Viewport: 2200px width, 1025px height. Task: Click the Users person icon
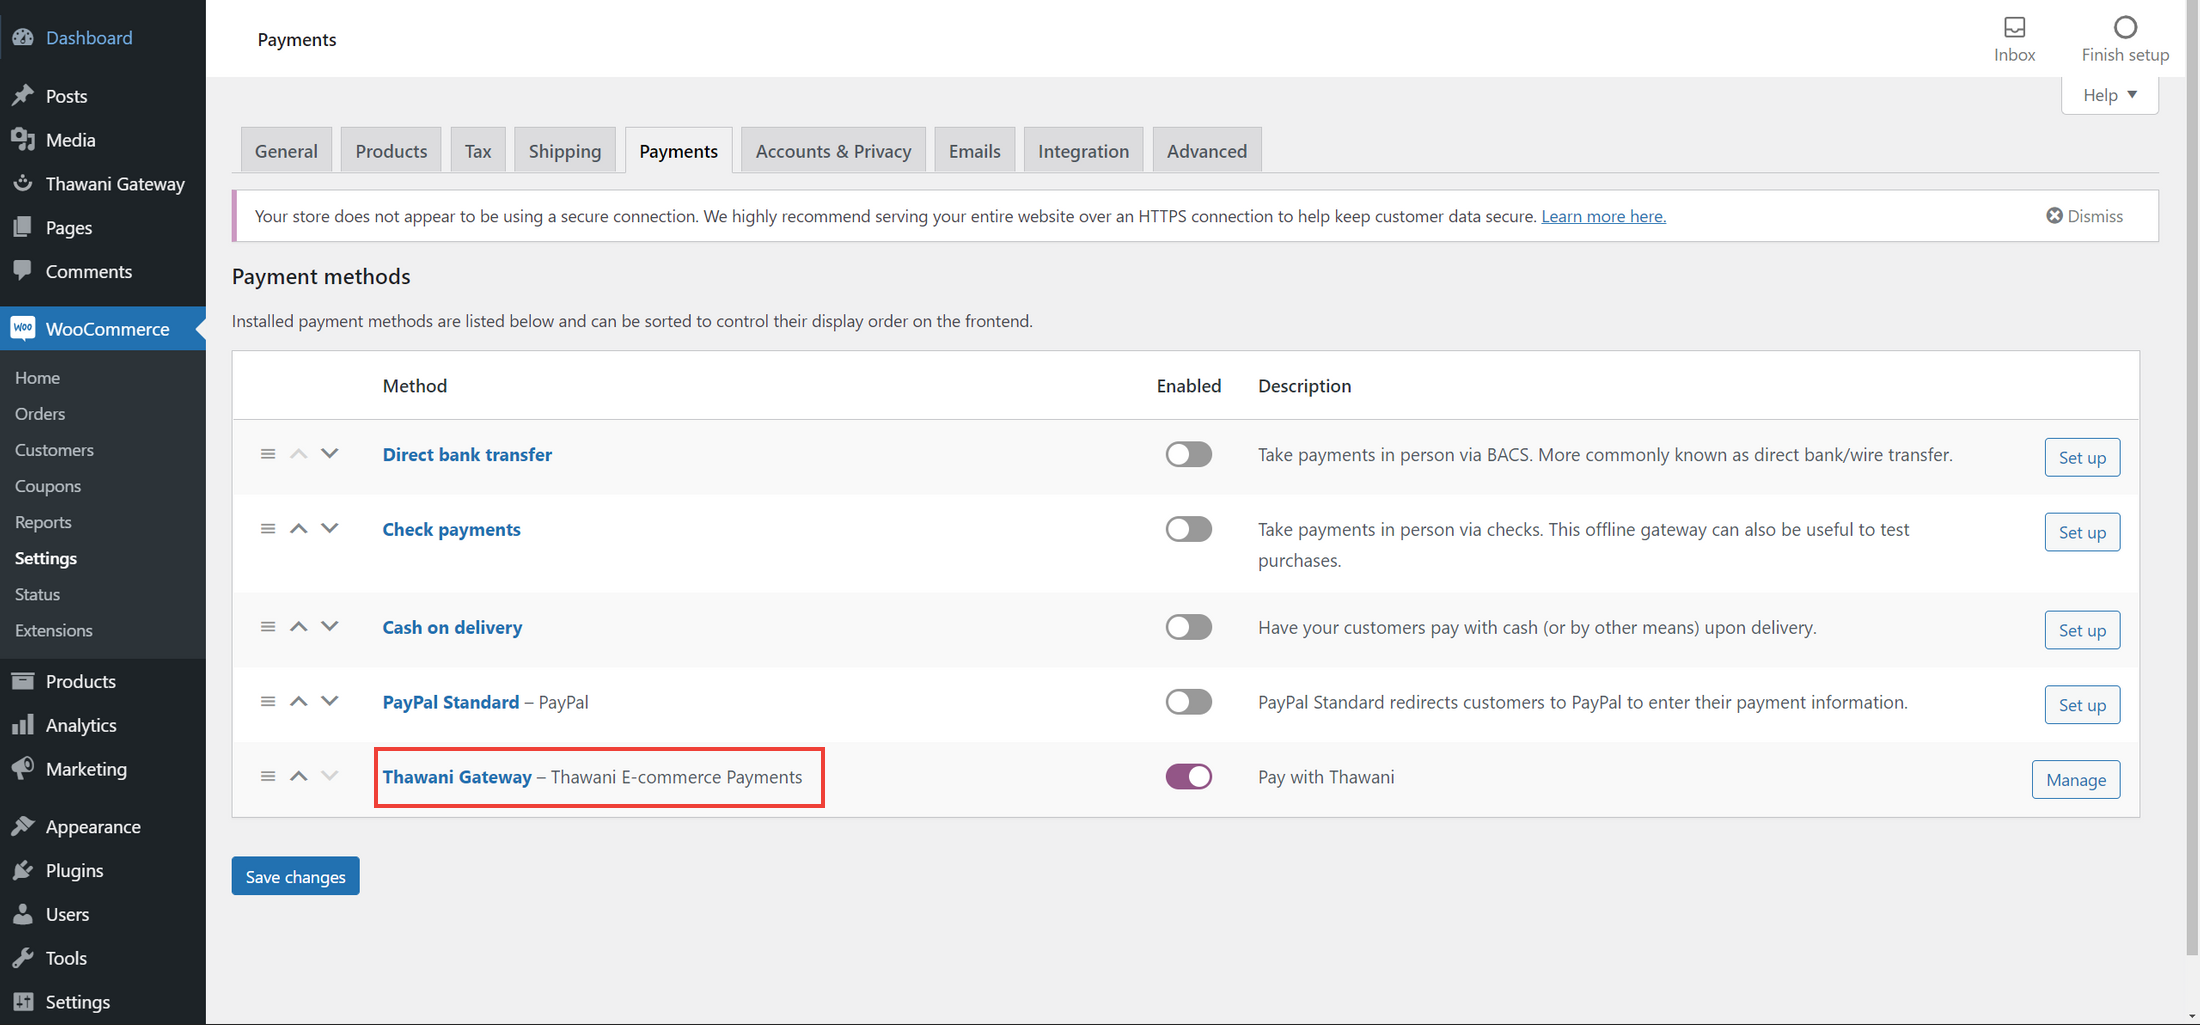point(23,914)
